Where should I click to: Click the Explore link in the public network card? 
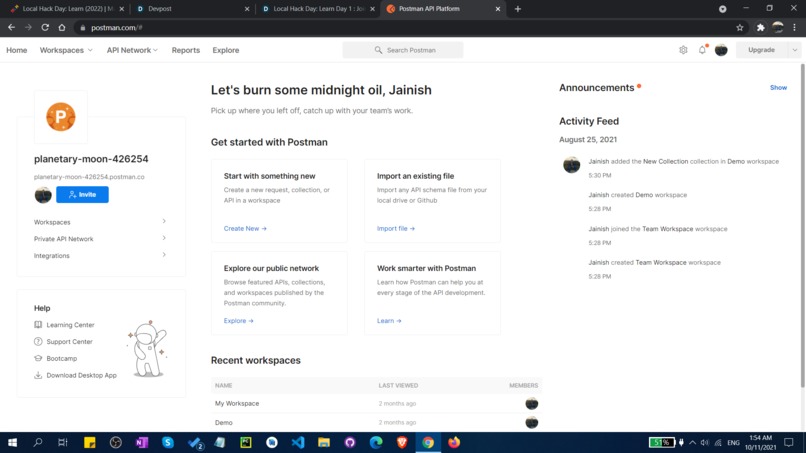239,320
